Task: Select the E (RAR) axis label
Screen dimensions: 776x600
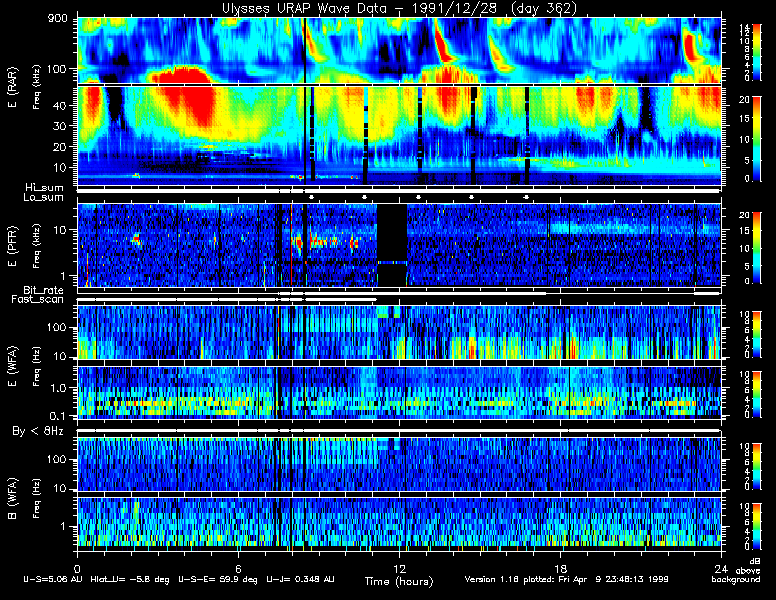Action: pyautogui.click(x=12, y=87)
